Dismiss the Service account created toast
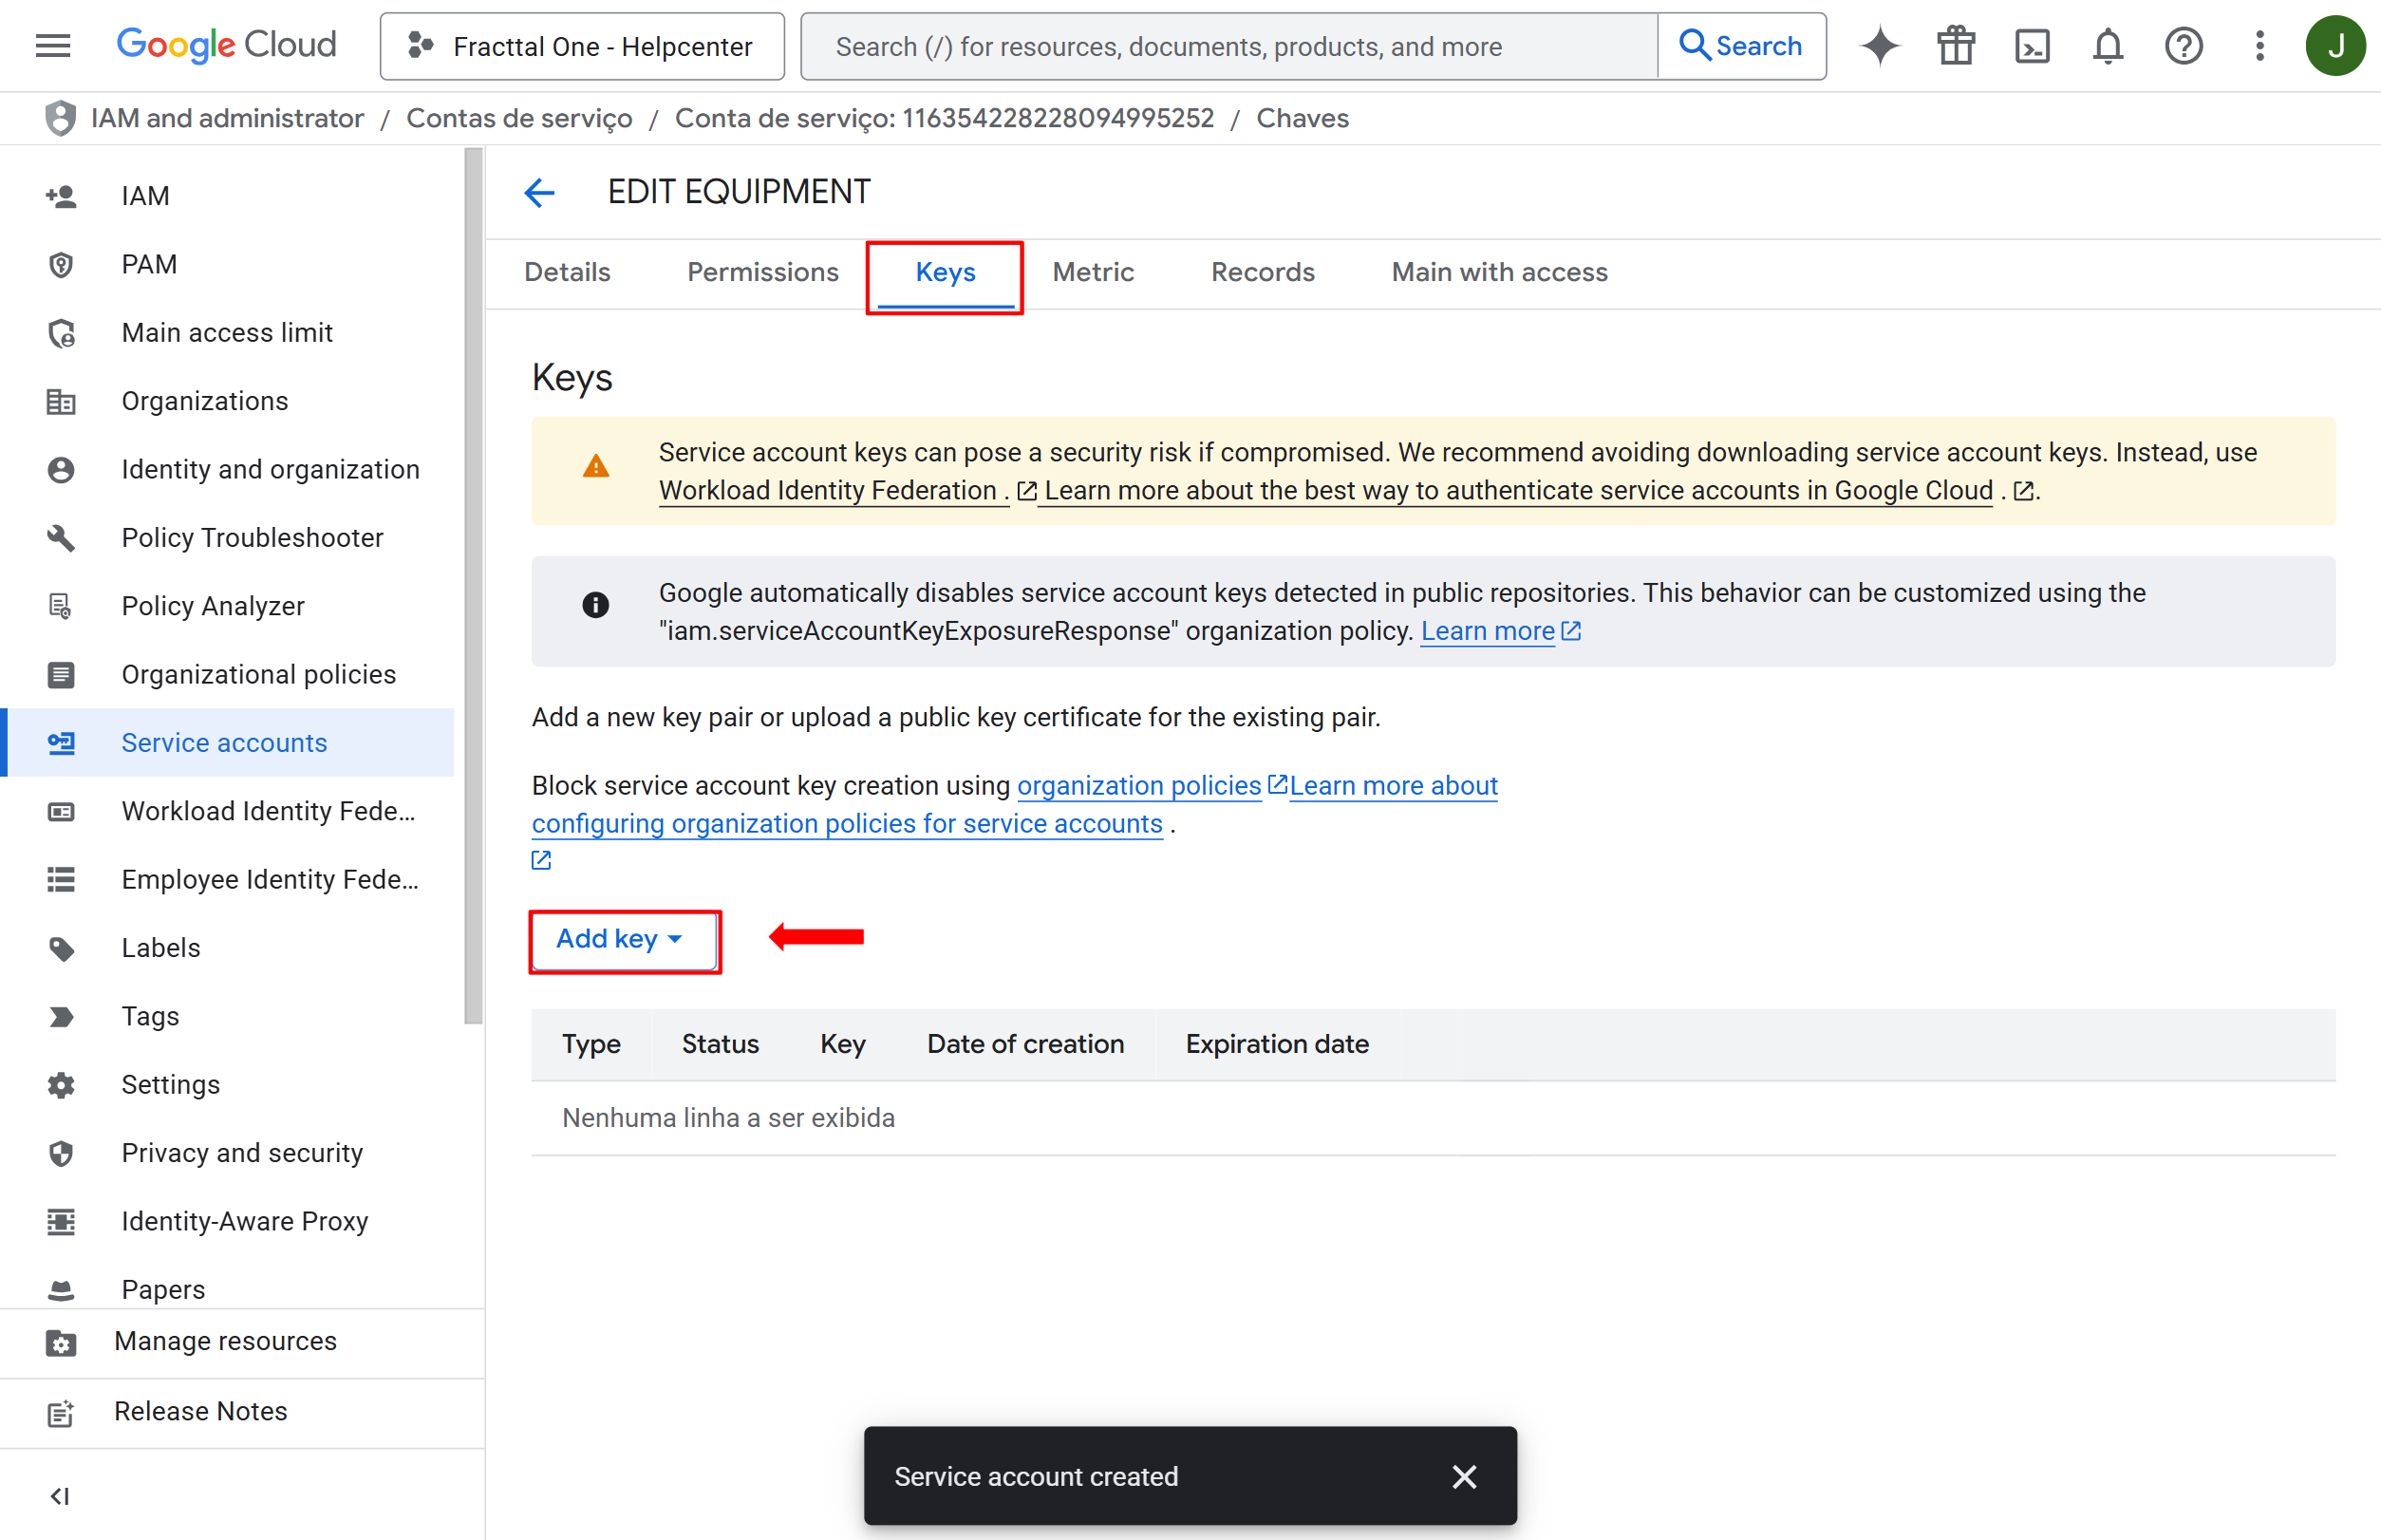2381x1540 pixels. (1464, 1476)
